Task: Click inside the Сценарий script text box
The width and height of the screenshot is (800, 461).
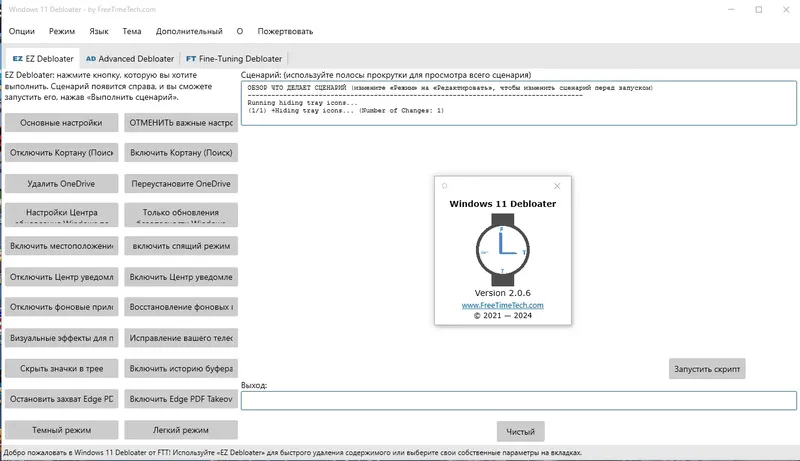Action: click(518, 103)
